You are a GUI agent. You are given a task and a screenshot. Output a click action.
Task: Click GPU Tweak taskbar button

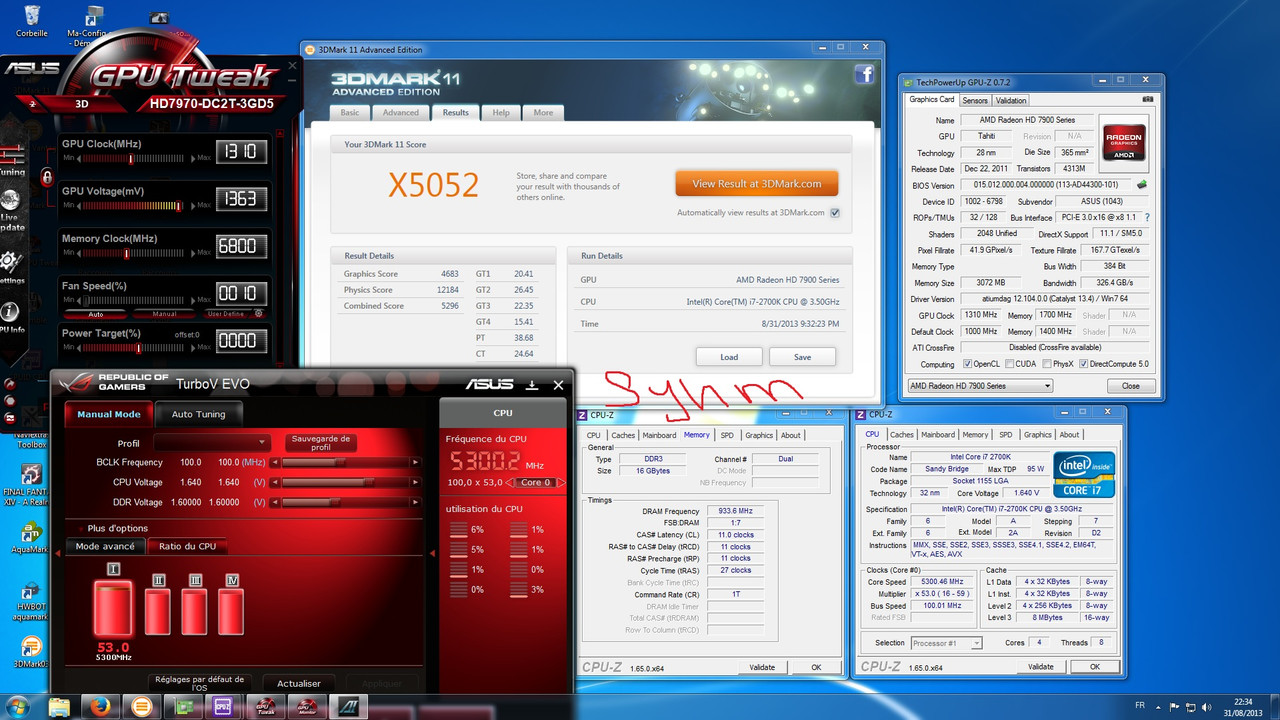(x=266, y=707)
